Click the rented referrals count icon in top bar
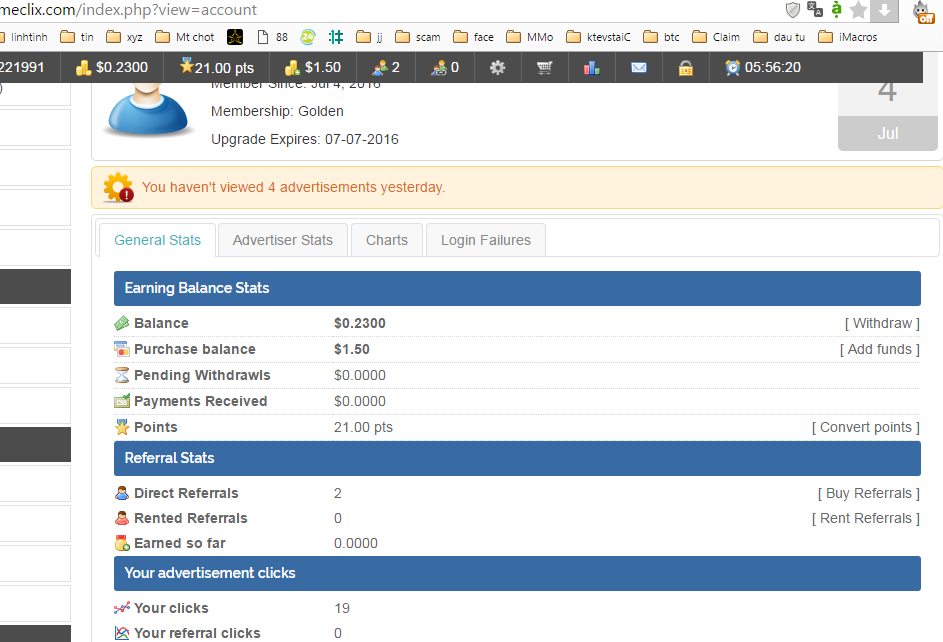This screenshot has width=943, height=642. [439, 67]
